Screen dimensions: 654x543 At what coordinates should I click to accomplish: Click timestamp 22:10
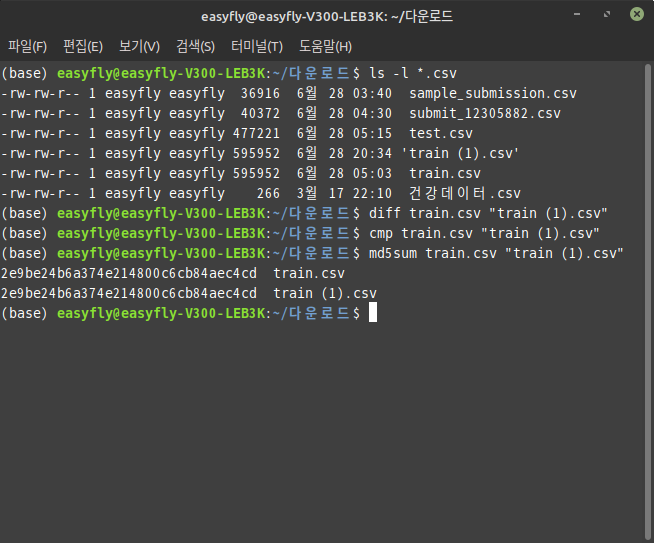372,194
